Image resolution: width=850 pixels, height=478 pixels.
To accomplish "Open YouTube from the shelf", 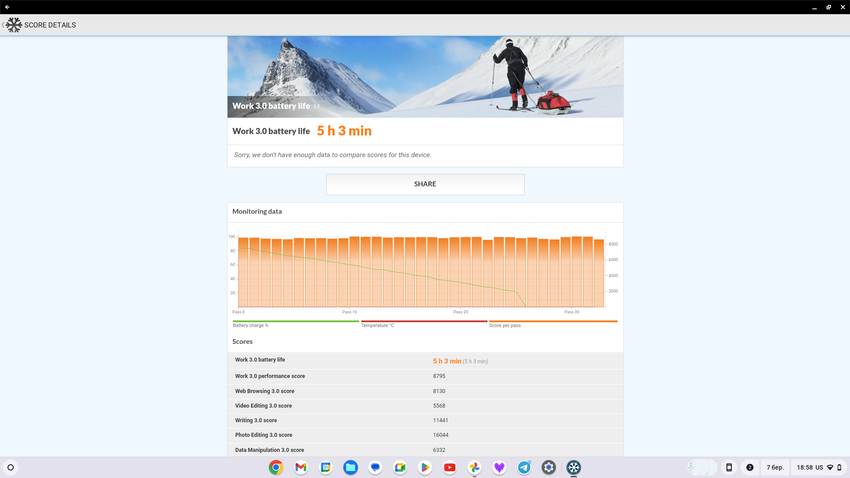I will click(450, 467).
